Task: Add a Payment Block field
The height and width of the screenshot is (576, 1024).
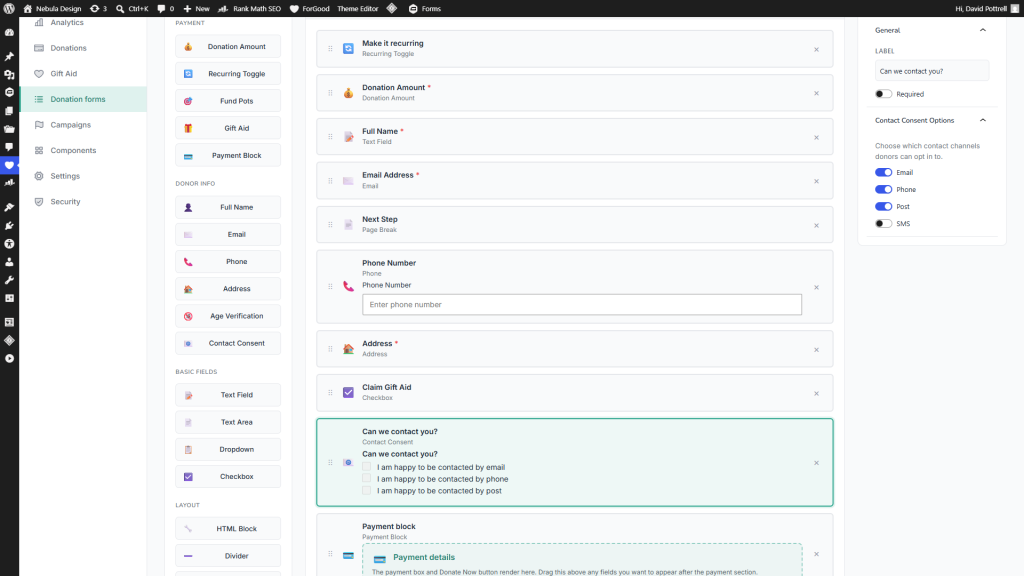Action: (228, 155)
